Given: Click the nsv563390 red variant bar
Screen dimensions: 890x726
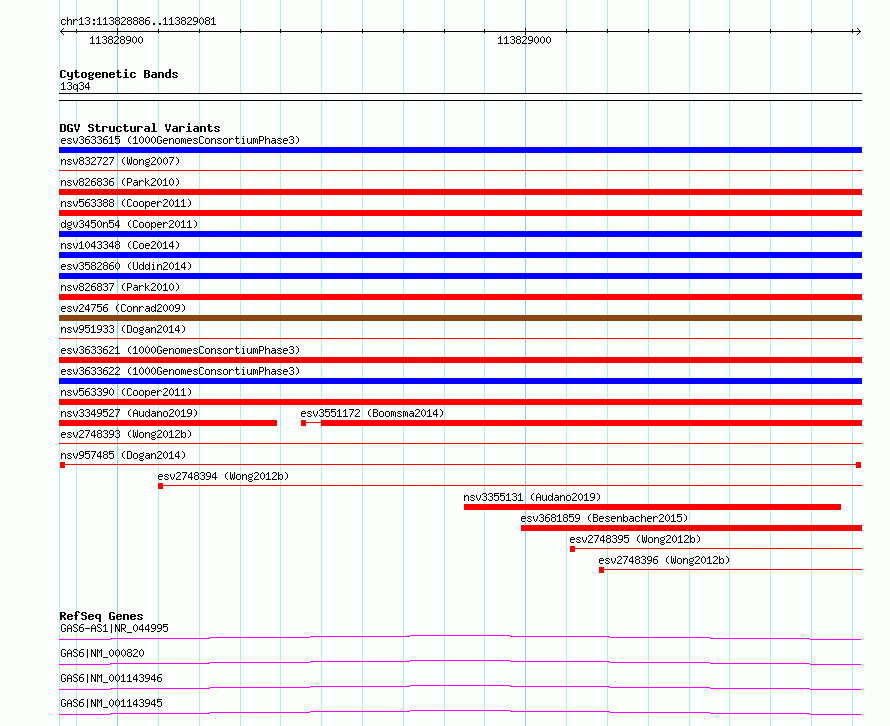Looking at the screenshot, I should point(460,402).
